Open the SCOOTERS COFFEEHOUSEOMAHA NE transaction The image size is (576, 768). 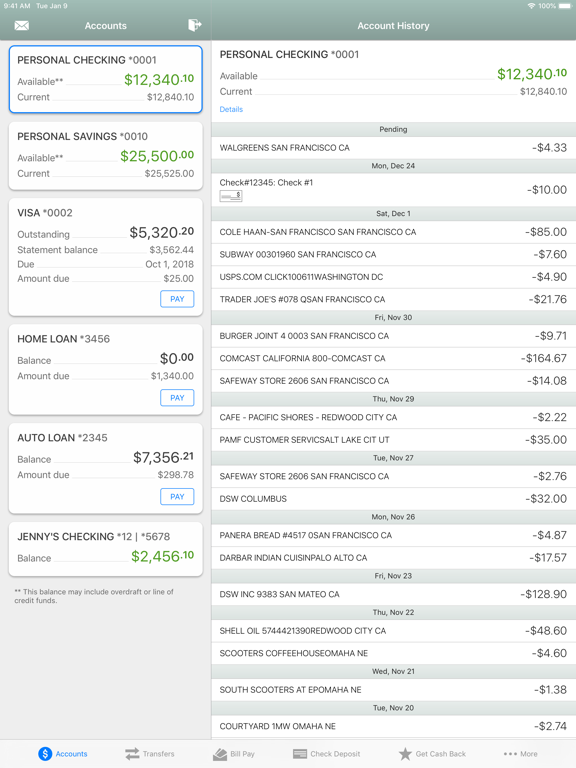(394, 653)
